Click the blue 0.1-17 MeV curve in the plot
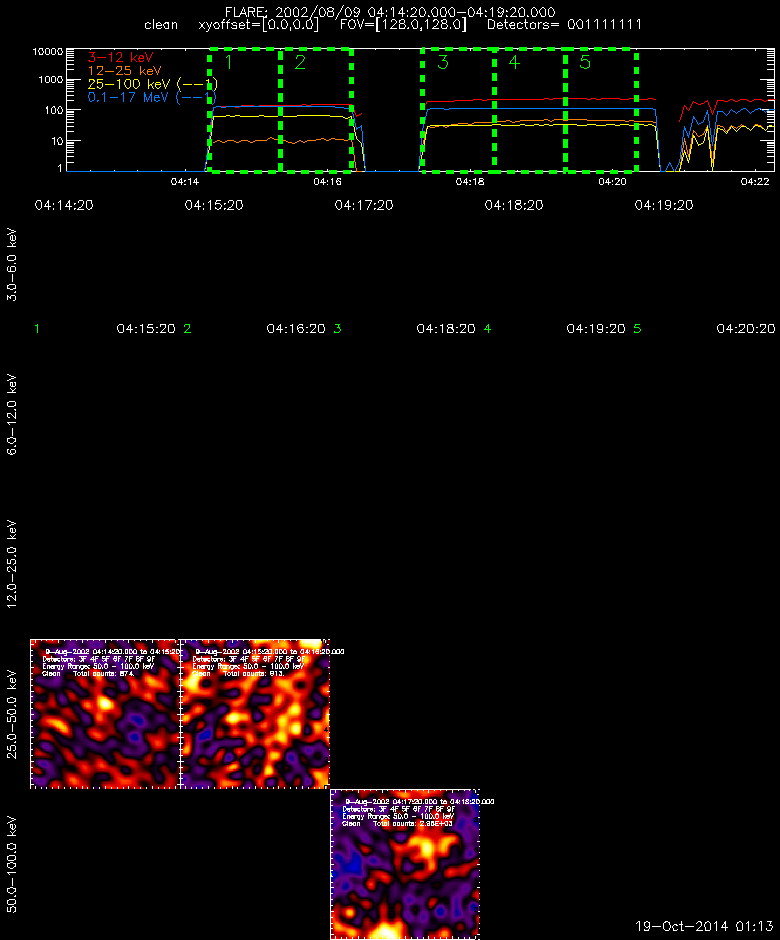This screenshot has height=940, width=780. pyautogui.click(x=540, y=109)
